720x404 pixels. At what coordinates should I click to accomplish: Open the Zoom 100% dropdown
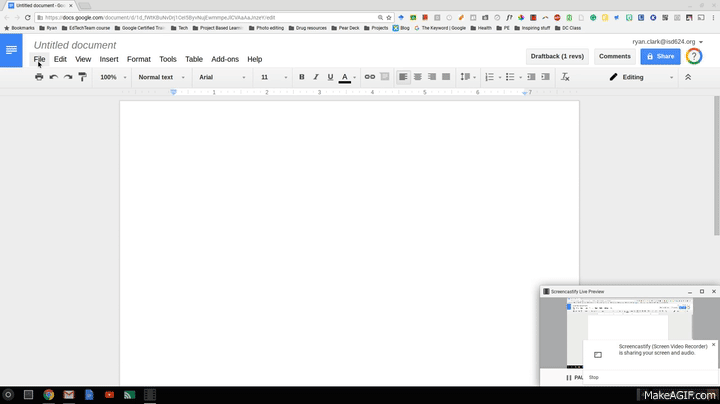(112, 77)
